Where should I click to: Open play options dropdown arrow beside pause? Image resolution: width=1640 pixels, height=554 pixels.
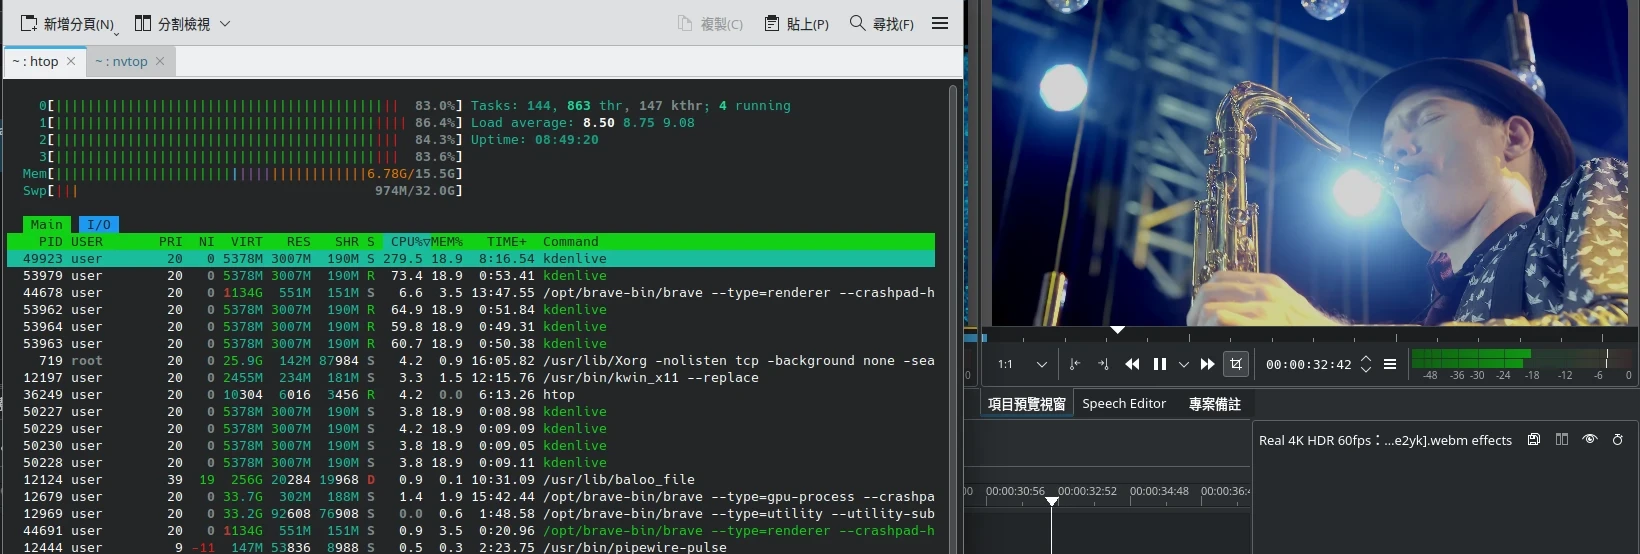1184,365
